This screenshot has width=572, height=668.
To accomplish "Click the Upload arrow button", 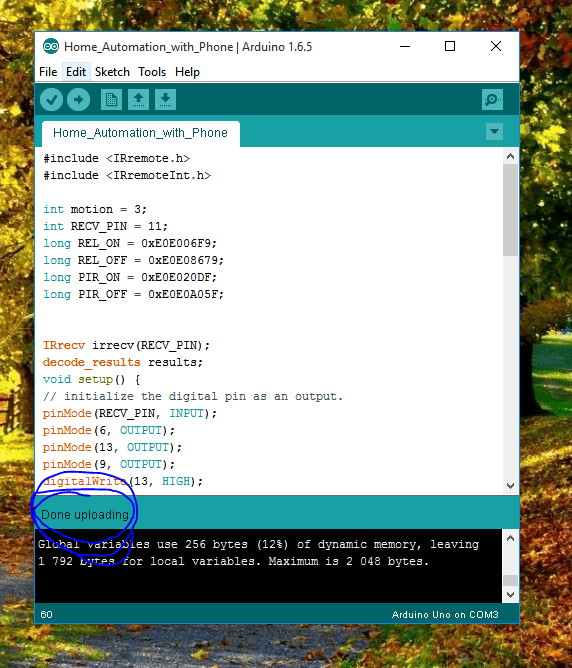I will (78, 100).
